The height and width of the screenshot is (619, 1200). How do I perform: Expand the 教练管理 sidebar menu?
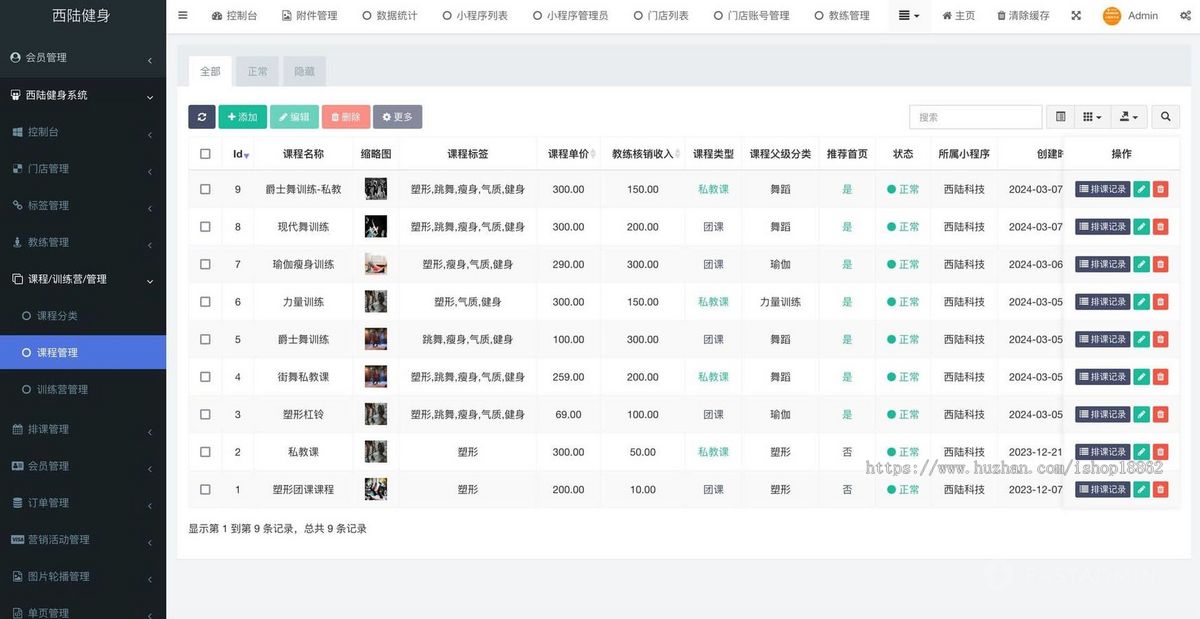[x=82, y=242]
